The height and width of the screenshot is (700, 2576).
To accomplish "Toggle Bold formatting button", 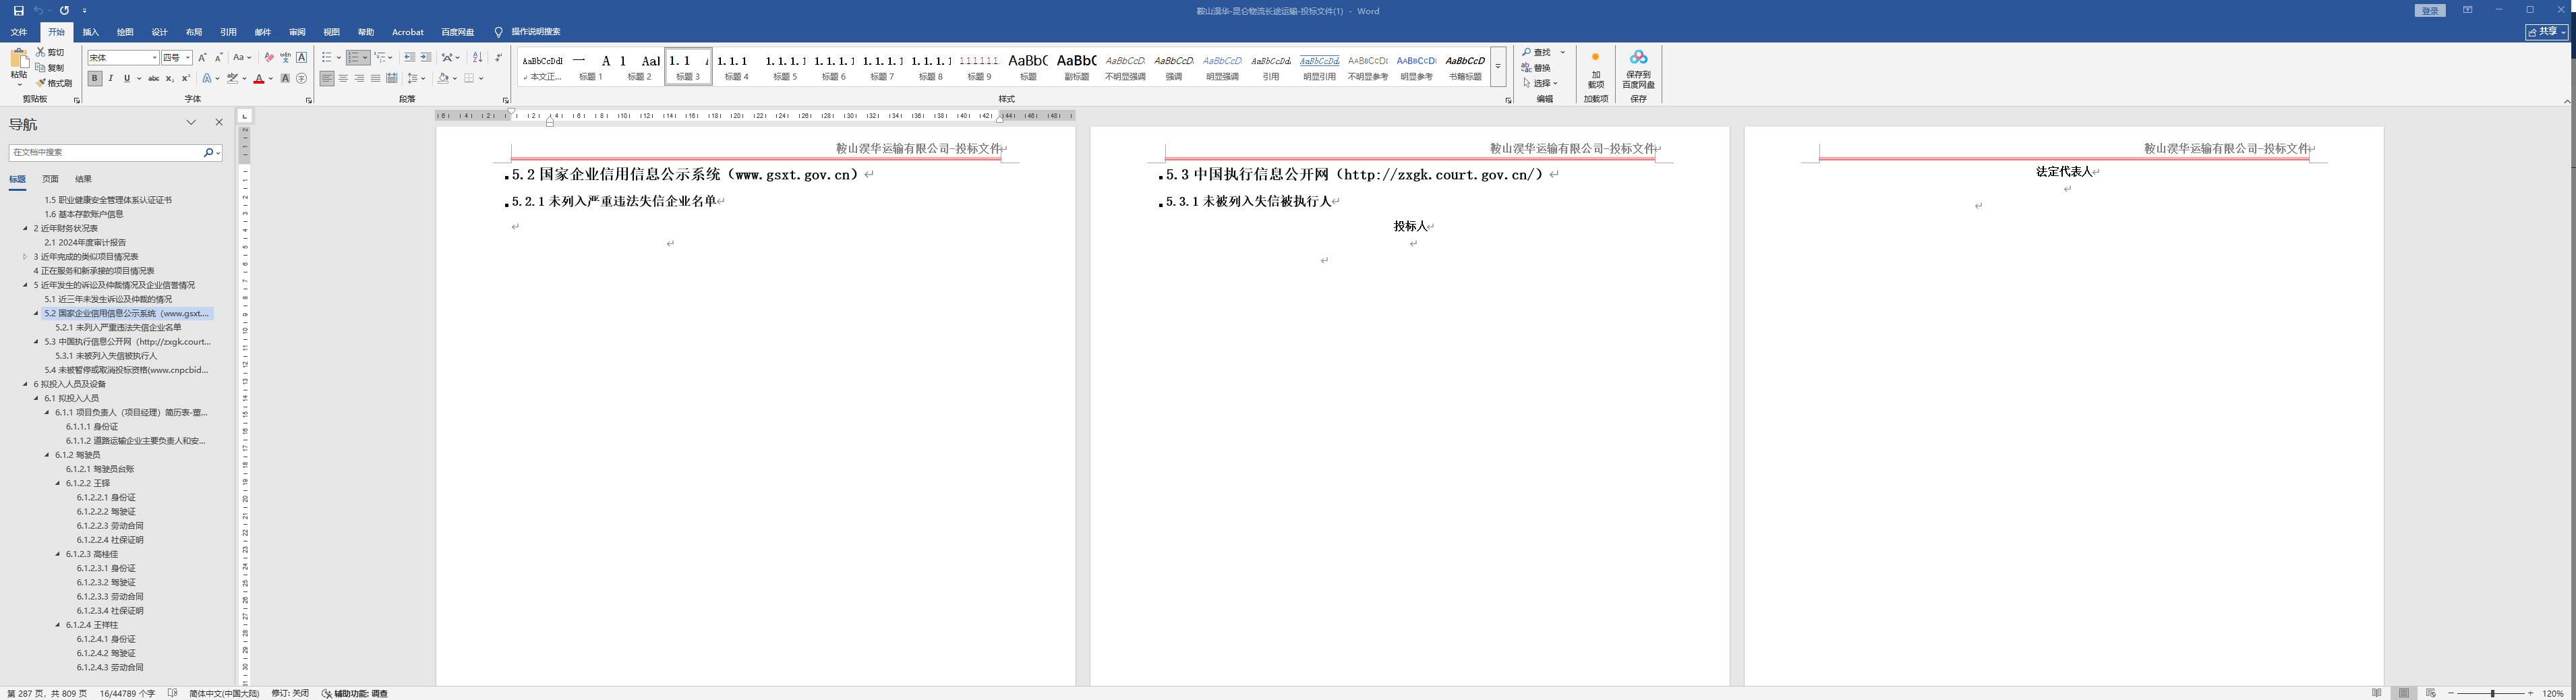I will point(95,79).
